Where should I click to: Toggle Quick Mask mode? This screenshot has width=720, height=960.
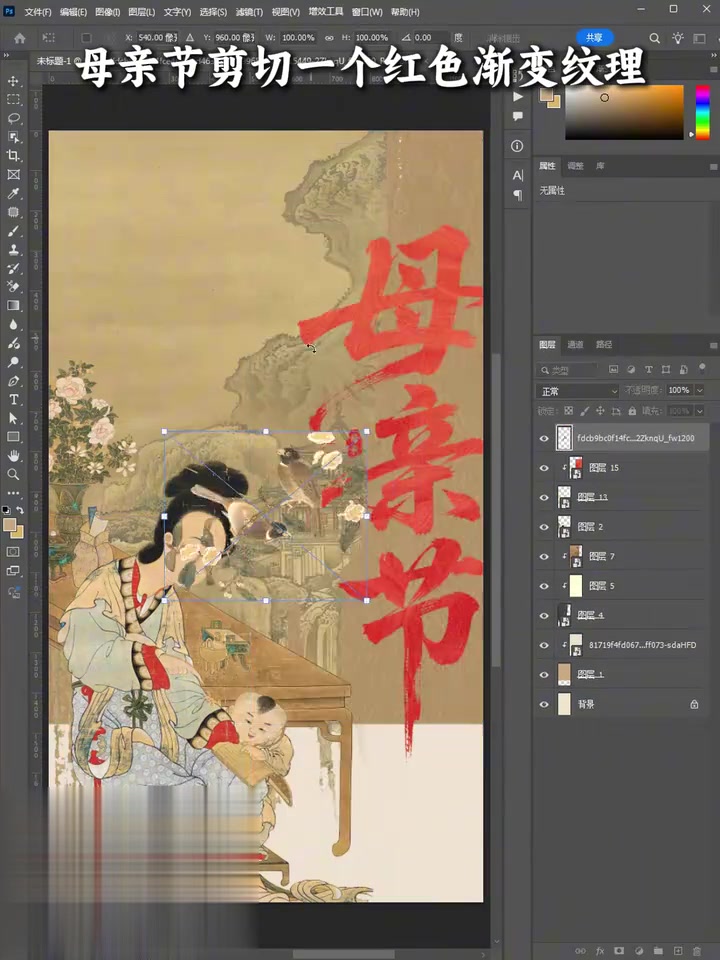(13, 551)
